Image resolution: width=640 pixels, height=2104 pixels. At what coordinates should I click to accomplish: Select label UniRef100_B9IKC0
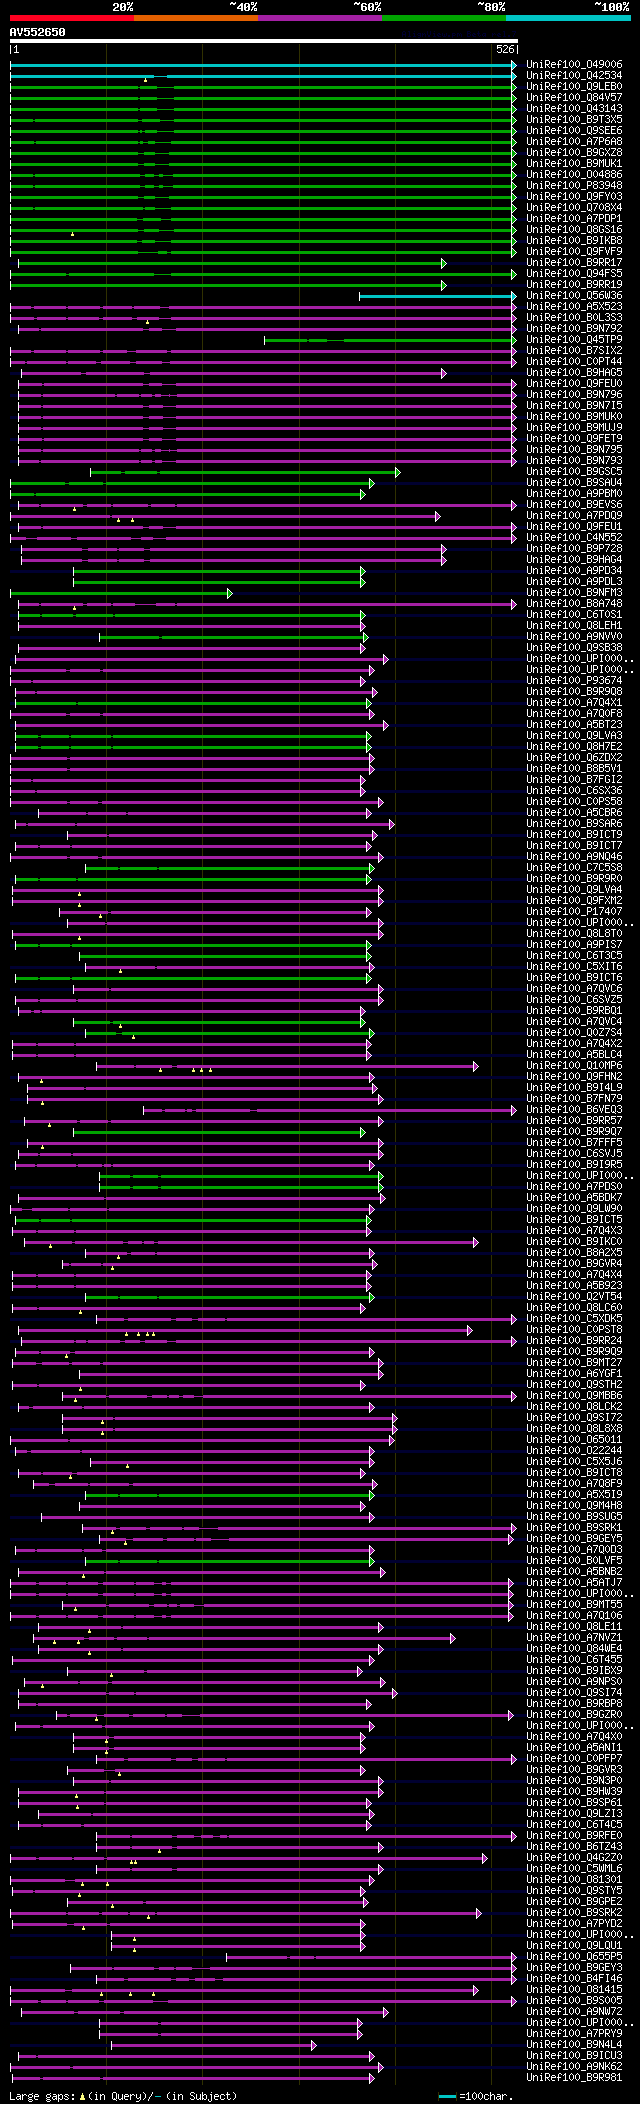coord(574,1242)
